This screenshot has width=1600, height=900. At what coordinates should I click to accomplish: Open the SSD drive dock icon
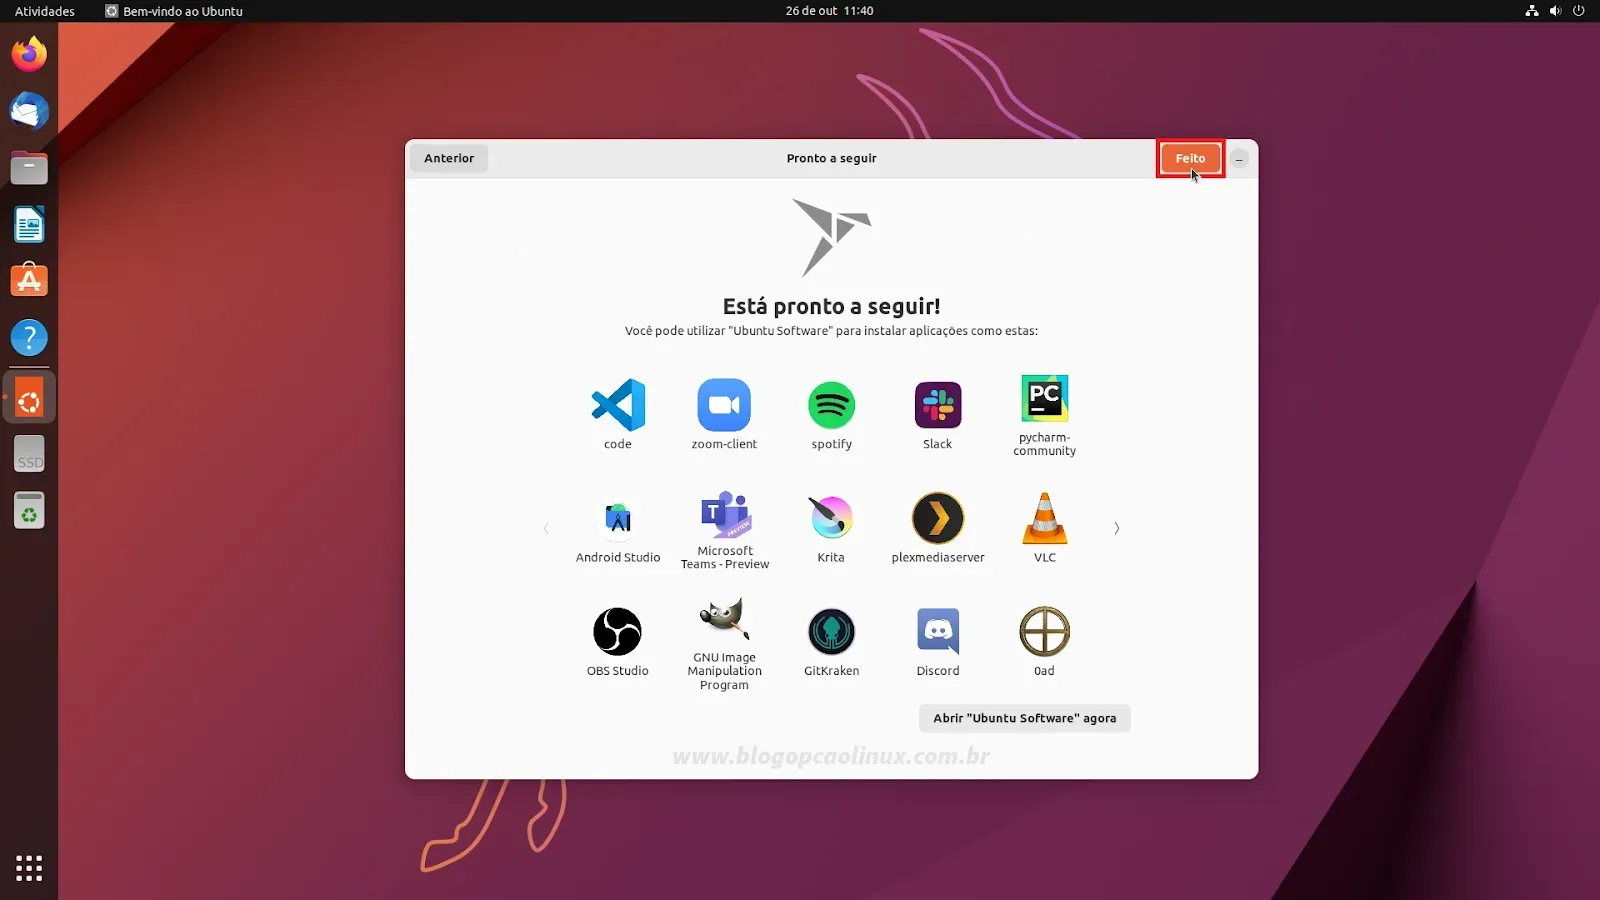pyautogui.click(x=29, y=454)
